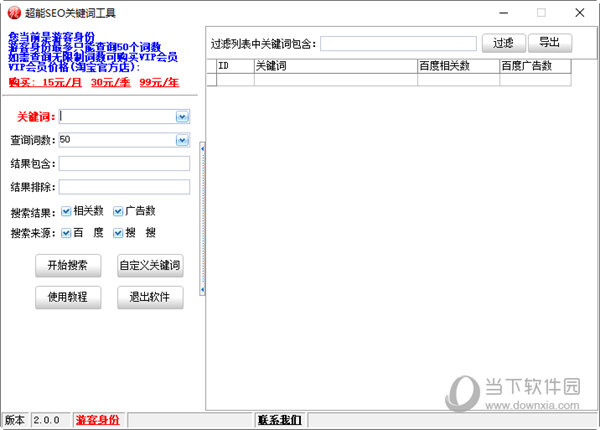Sort by 关键词 column header
The width and height of the screenshot is (600, 430).
(x=336, y=66)
